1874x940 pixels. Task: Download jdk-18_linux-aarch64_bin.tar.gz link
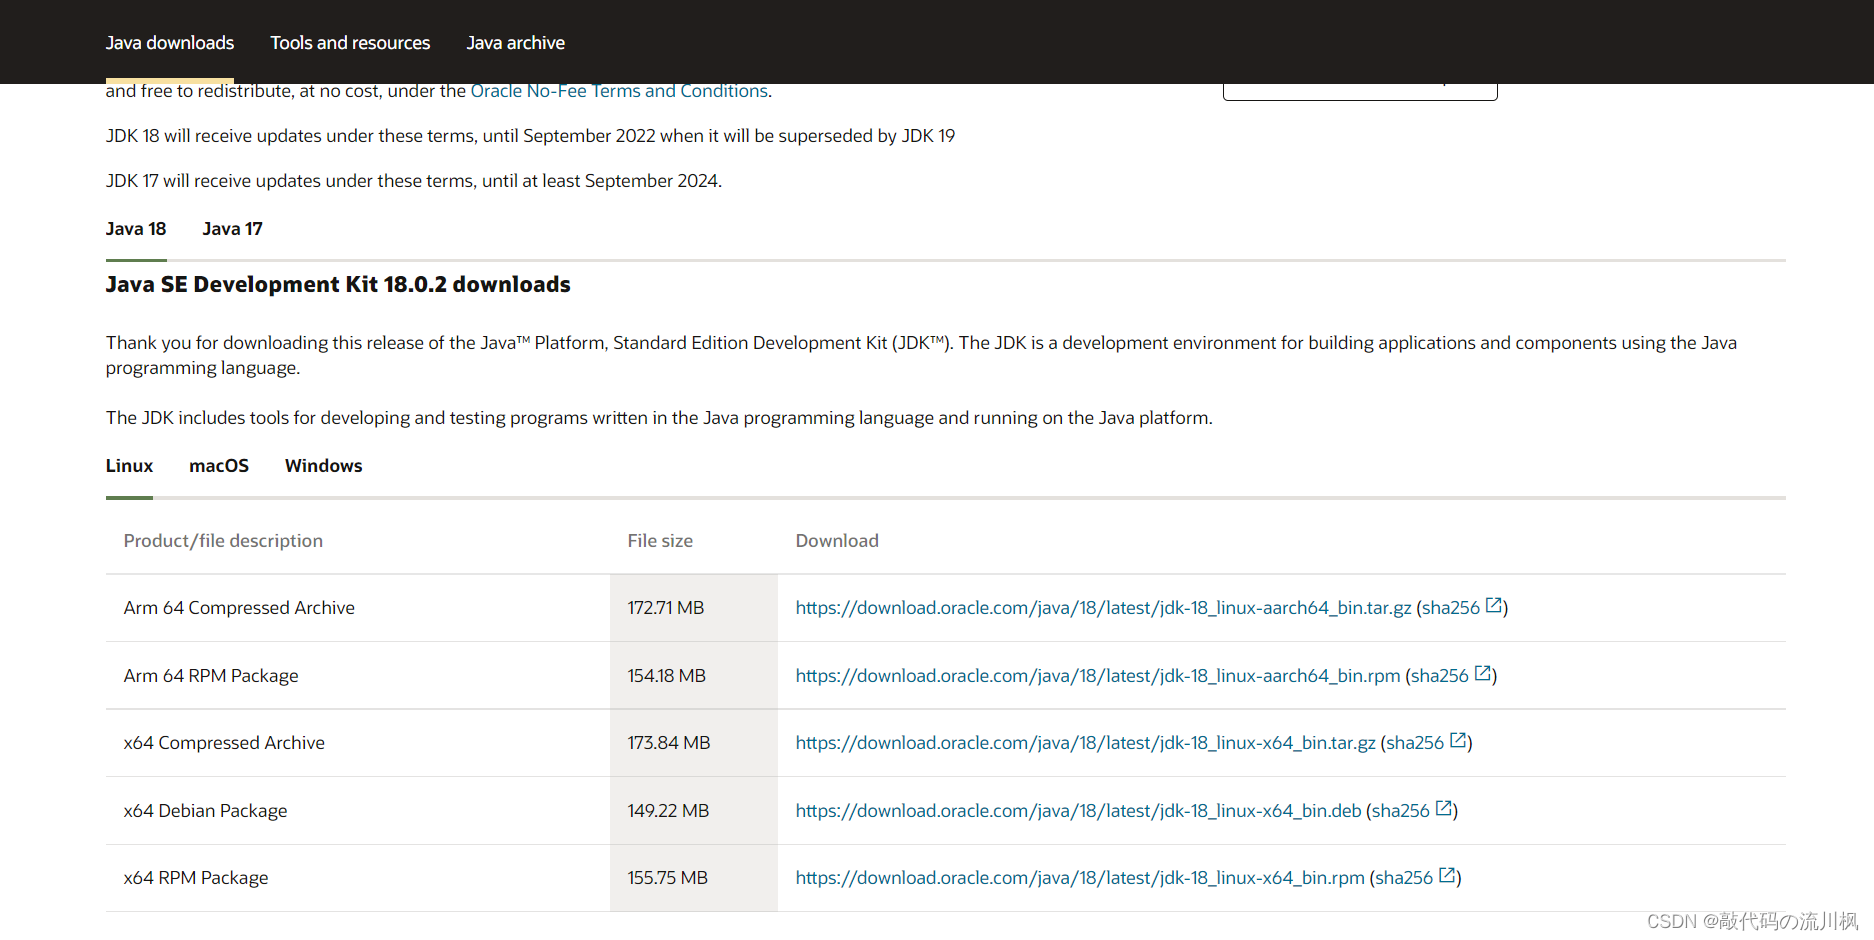1103,608
